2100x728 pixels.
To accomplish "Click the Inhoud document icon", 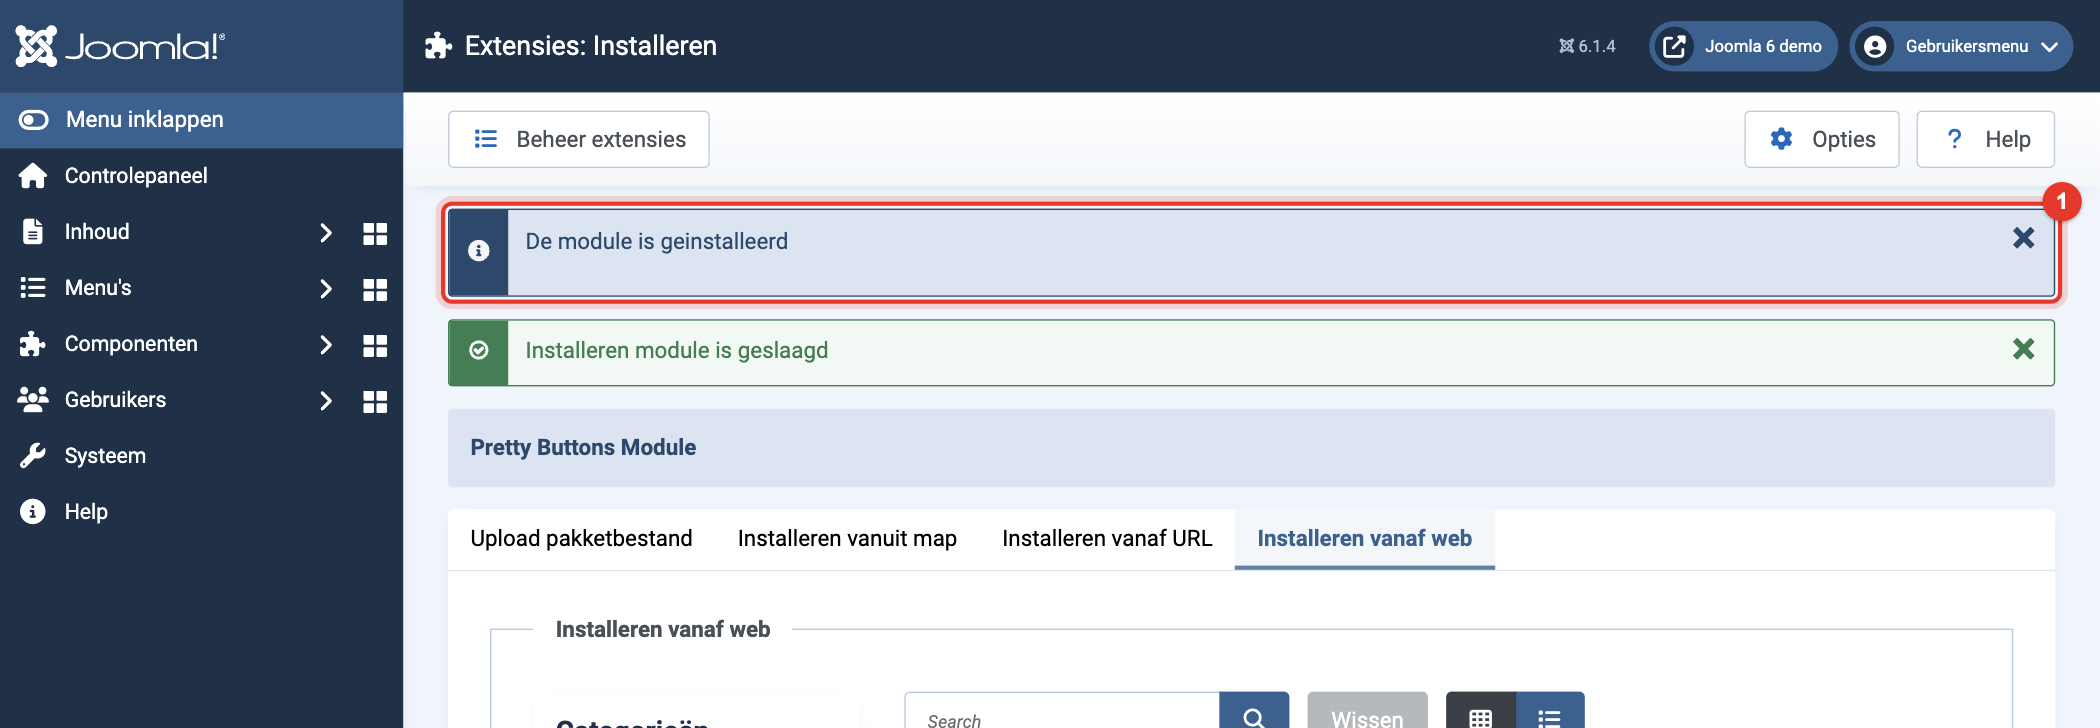I will 33,232.
